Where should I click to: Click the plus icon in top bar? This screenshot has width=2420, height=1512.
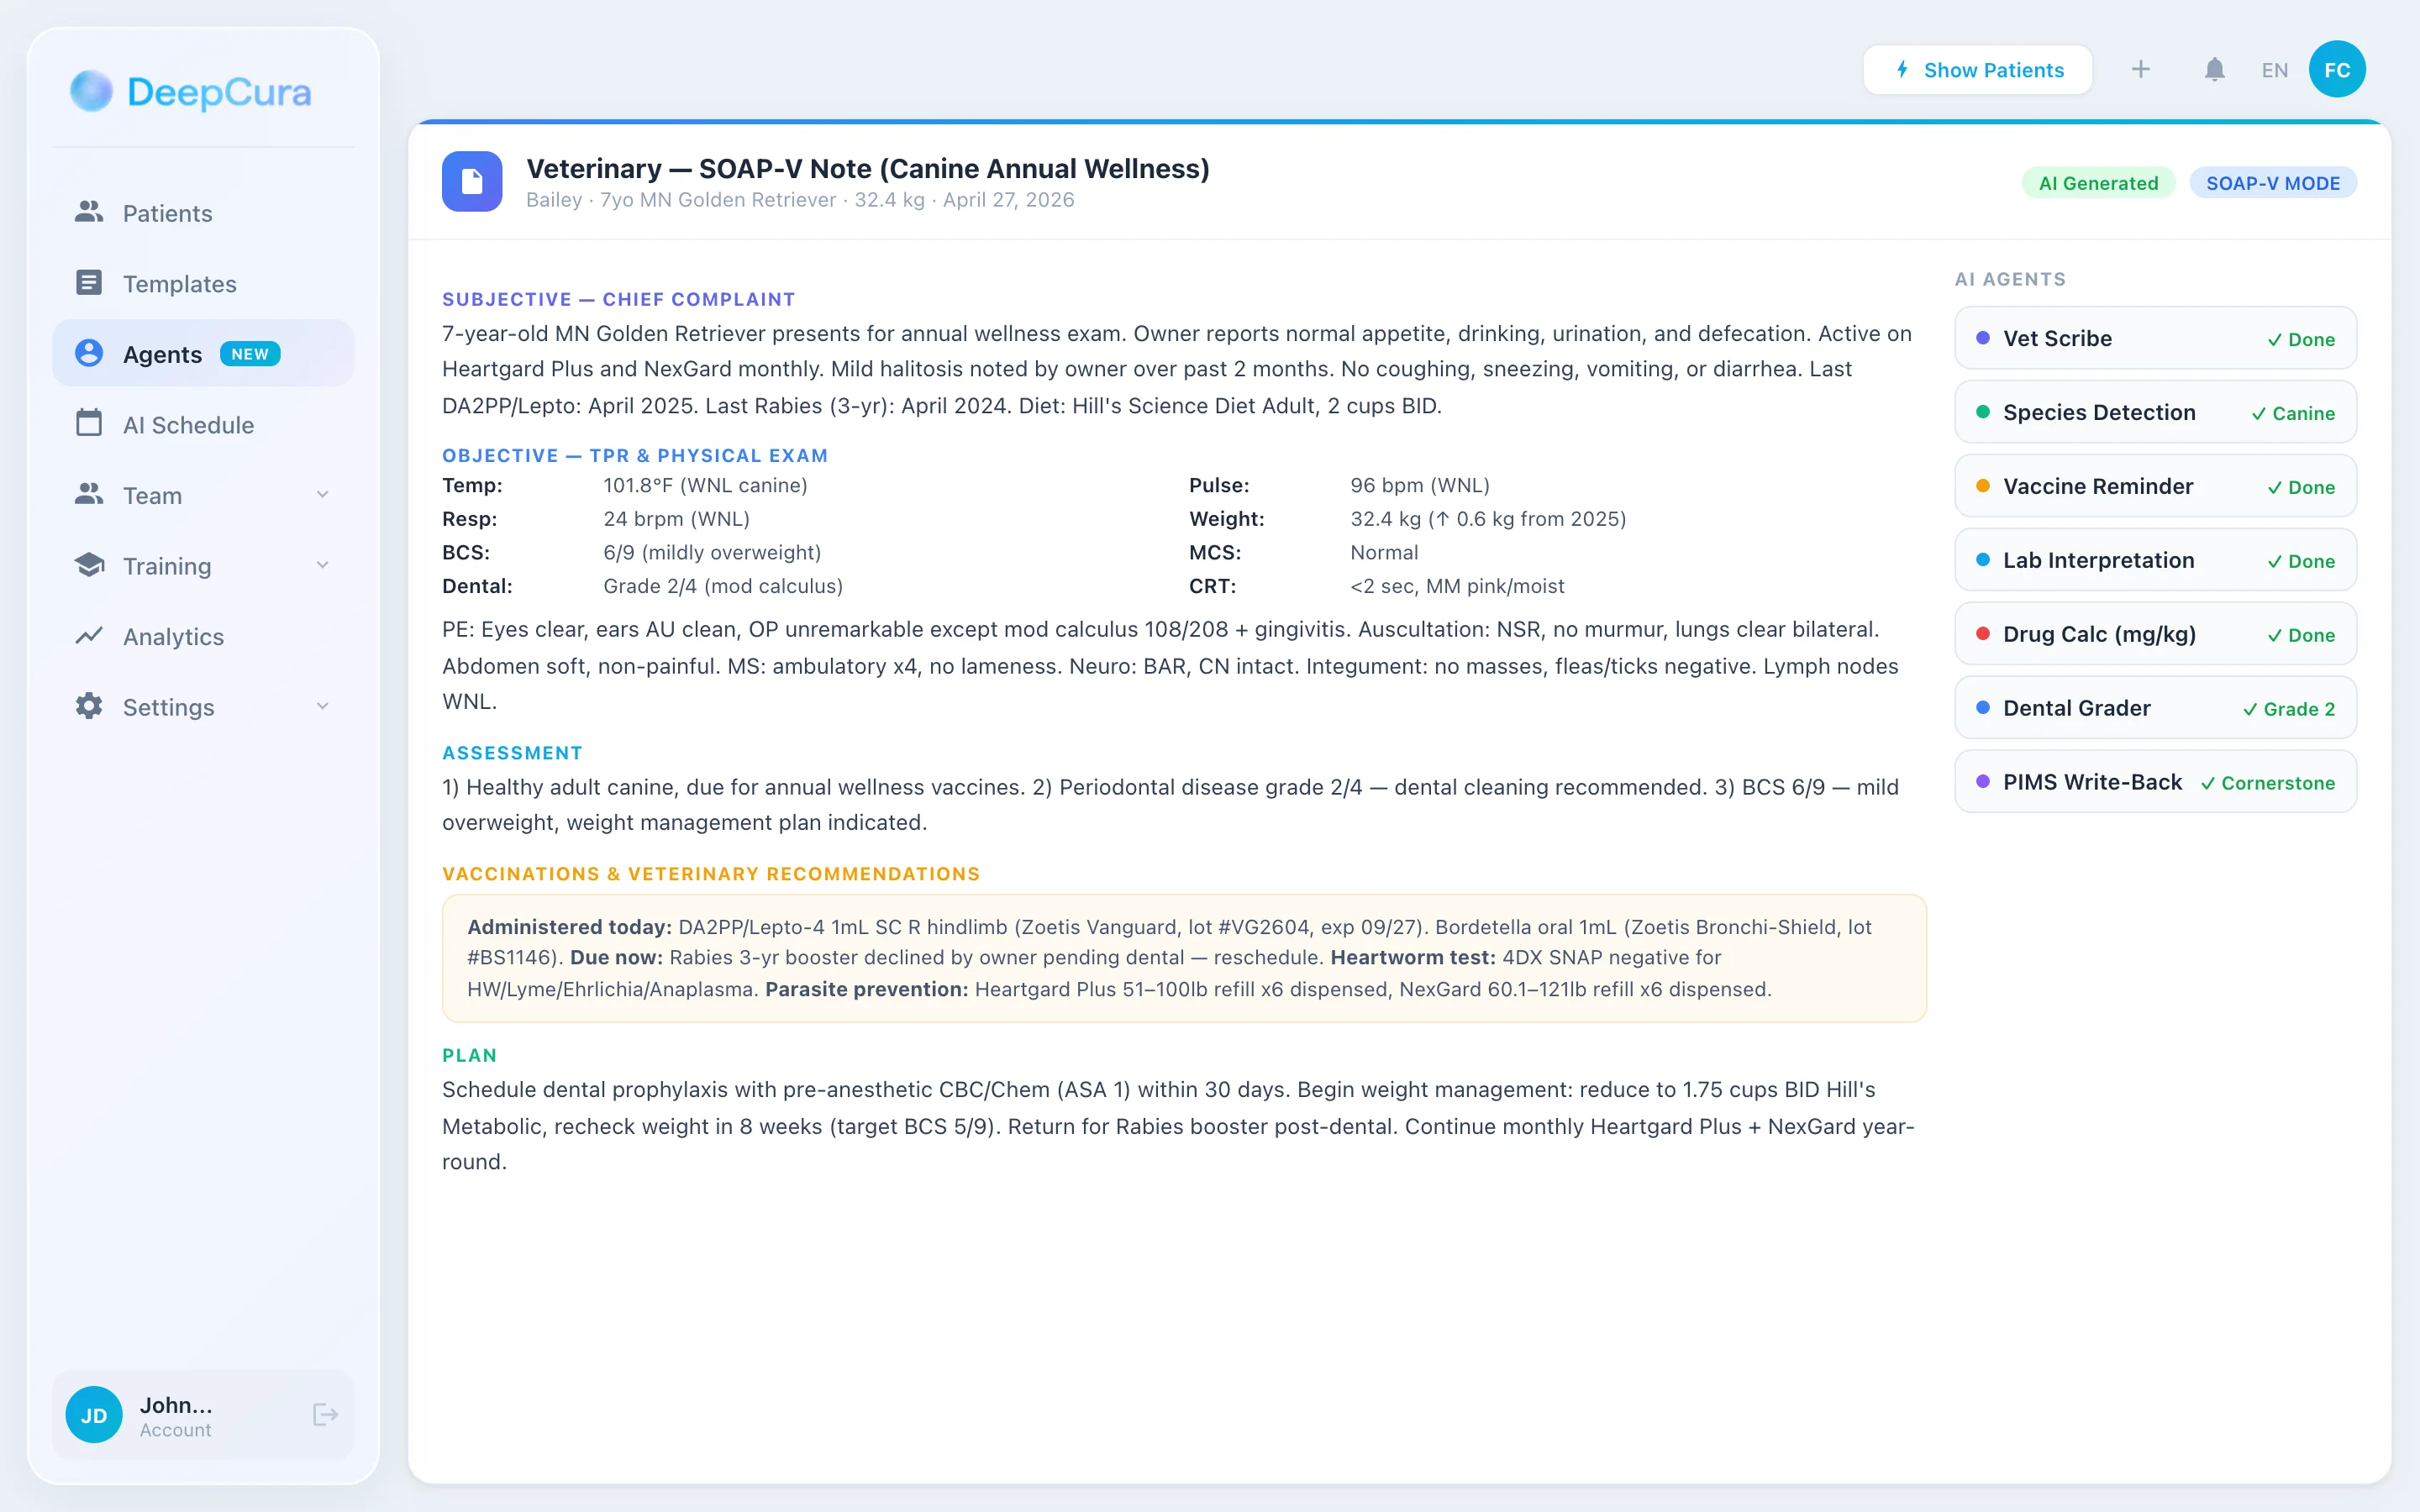[2140, 70]
